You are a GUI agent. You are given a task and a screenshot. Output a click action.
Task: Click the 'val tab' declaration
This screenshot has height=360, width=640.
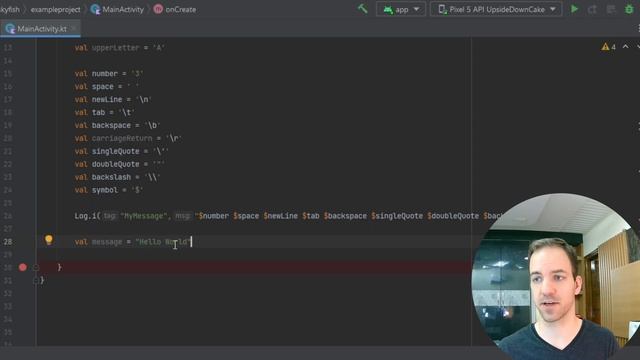(104, 113)
